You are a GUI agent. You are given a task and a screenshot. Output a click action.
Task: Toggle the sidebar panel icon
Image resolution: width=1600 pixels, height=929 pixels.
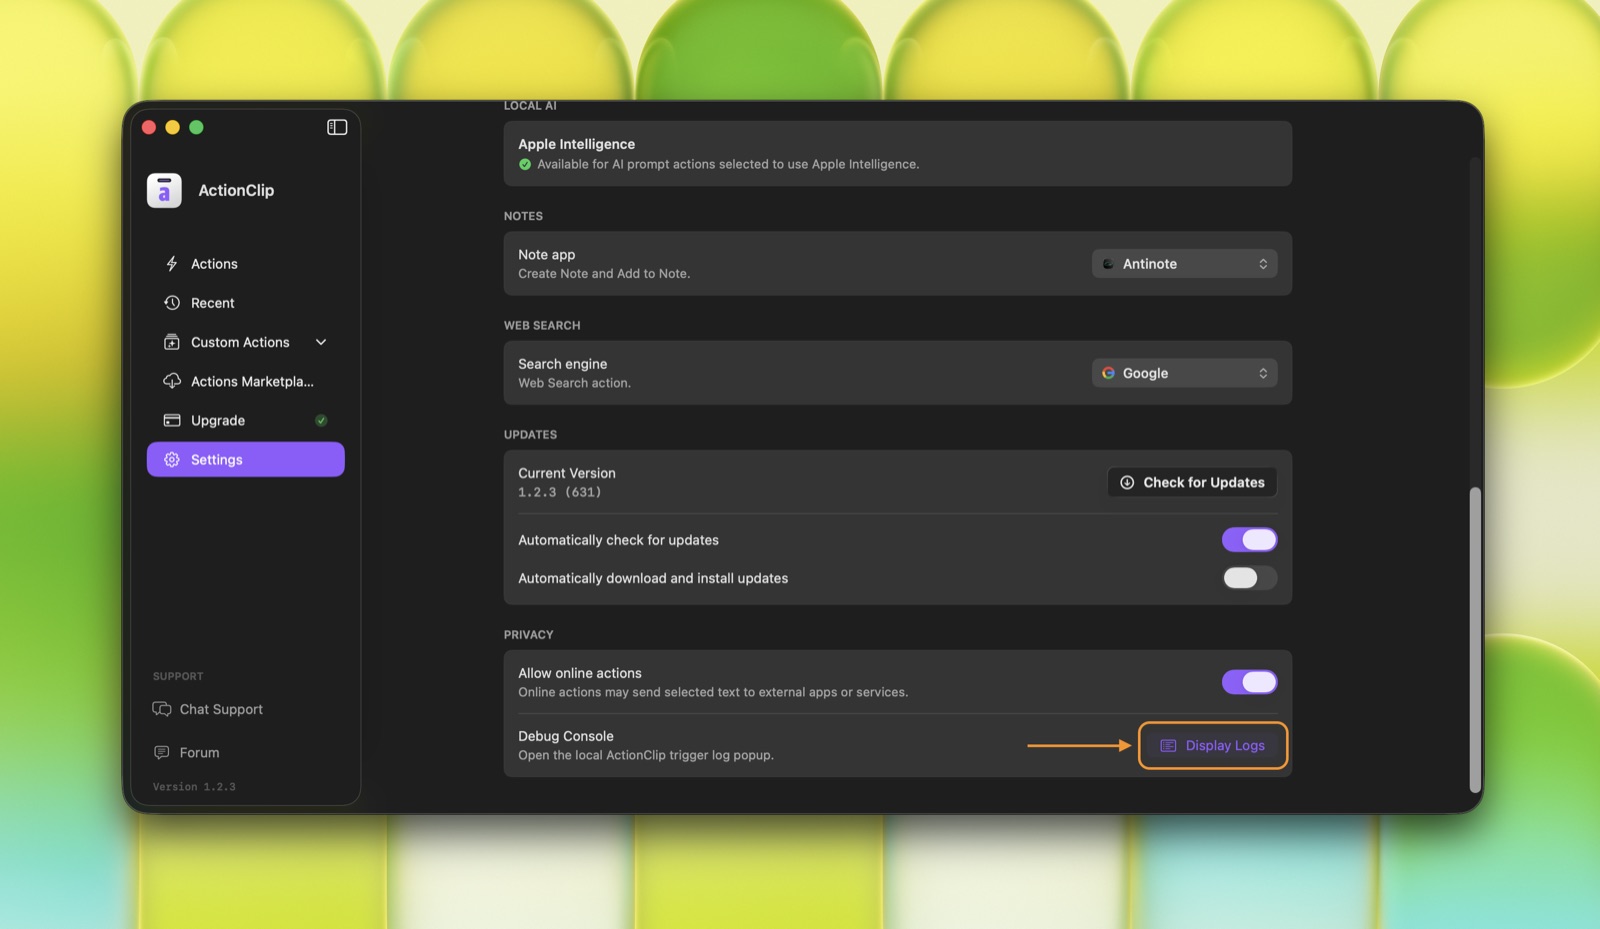[x=337, y=127]
